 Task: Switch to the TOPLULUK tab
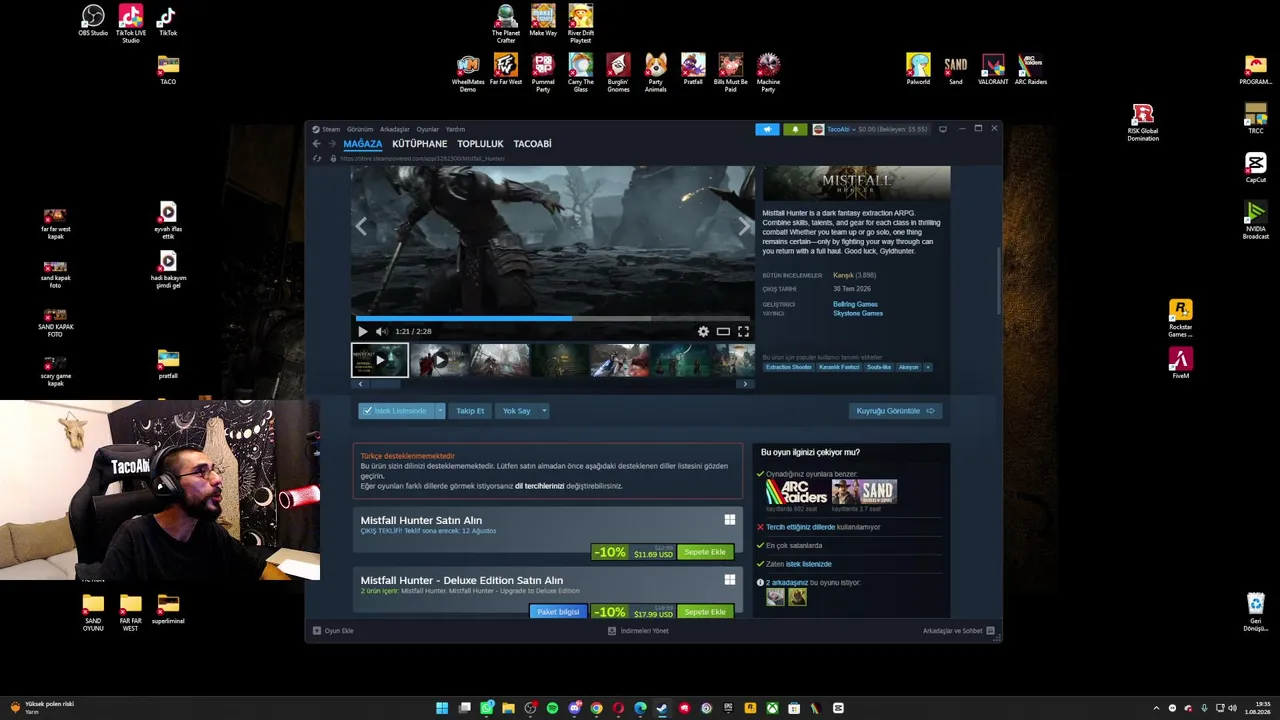(480, 144)
